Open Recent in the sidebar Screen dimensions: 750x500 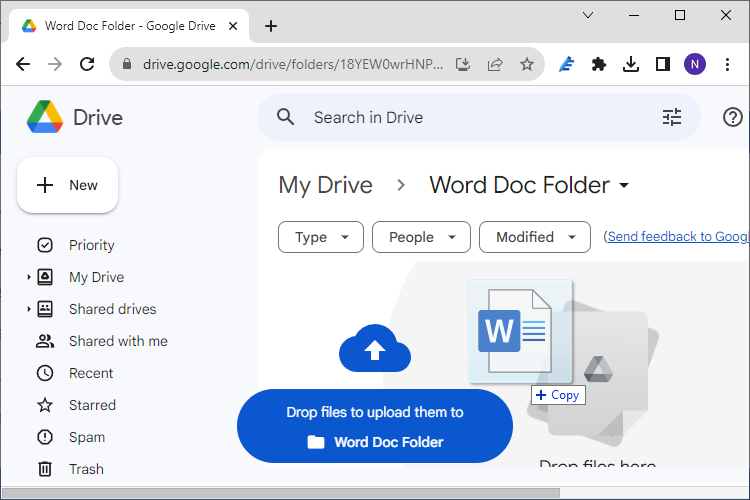tap(91, 373)
